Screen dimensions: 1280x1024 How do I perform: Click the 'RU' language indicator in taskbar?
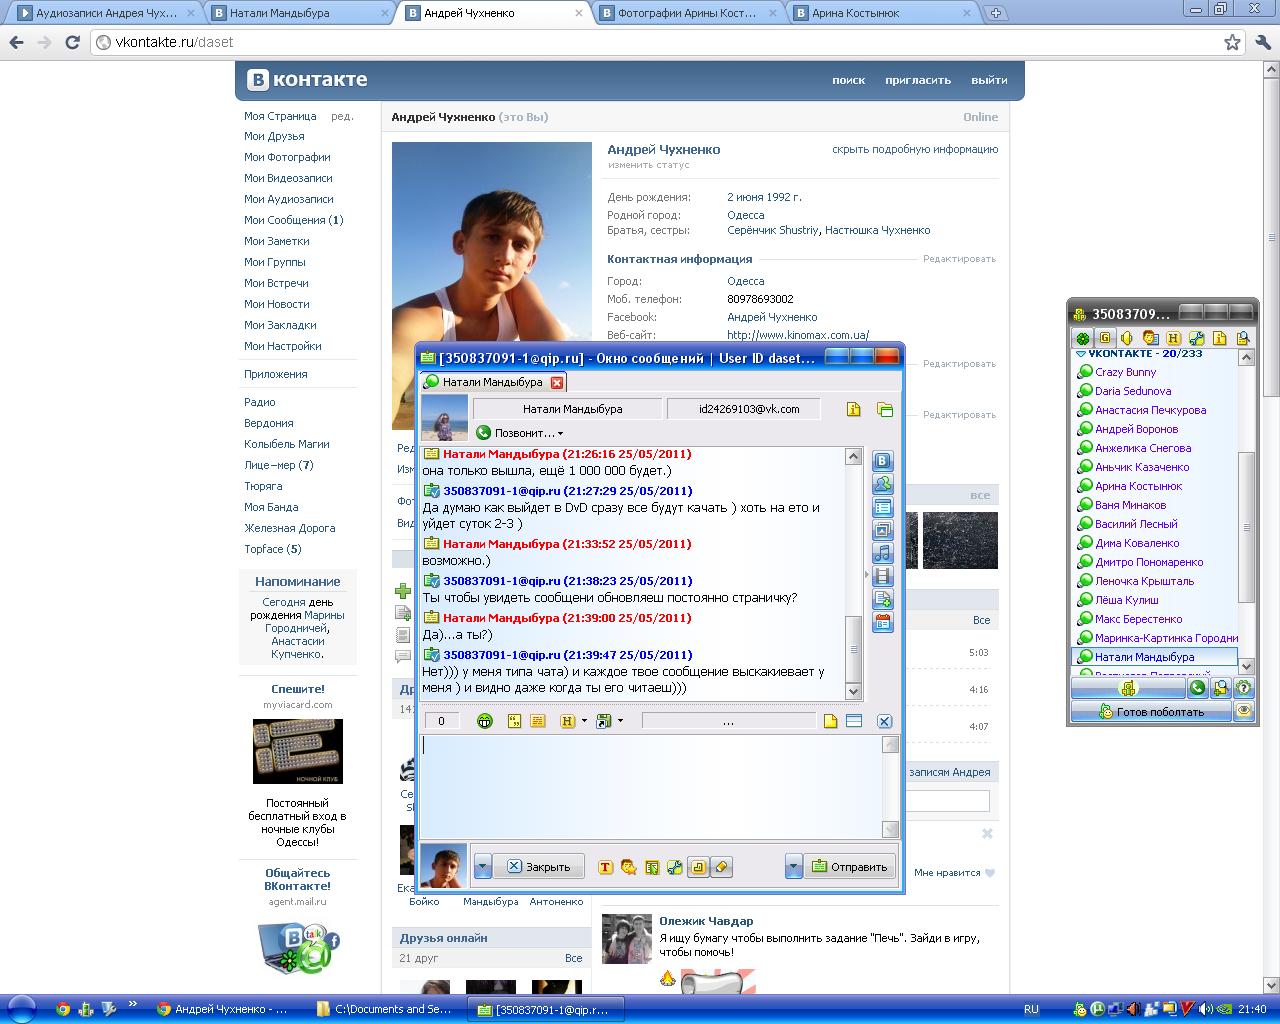[1031, 1009]
